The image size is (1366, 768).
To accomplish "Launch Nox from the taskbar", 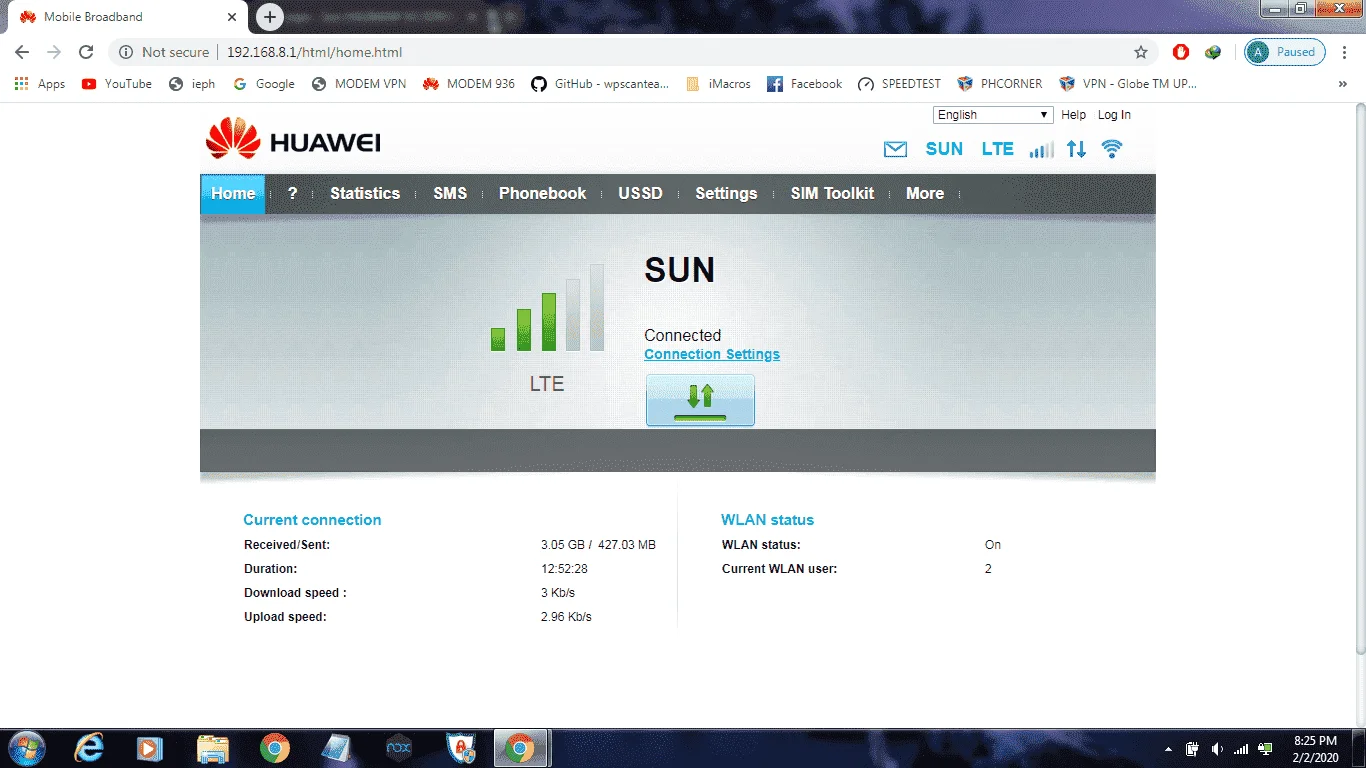I will [x=399, y=748].
